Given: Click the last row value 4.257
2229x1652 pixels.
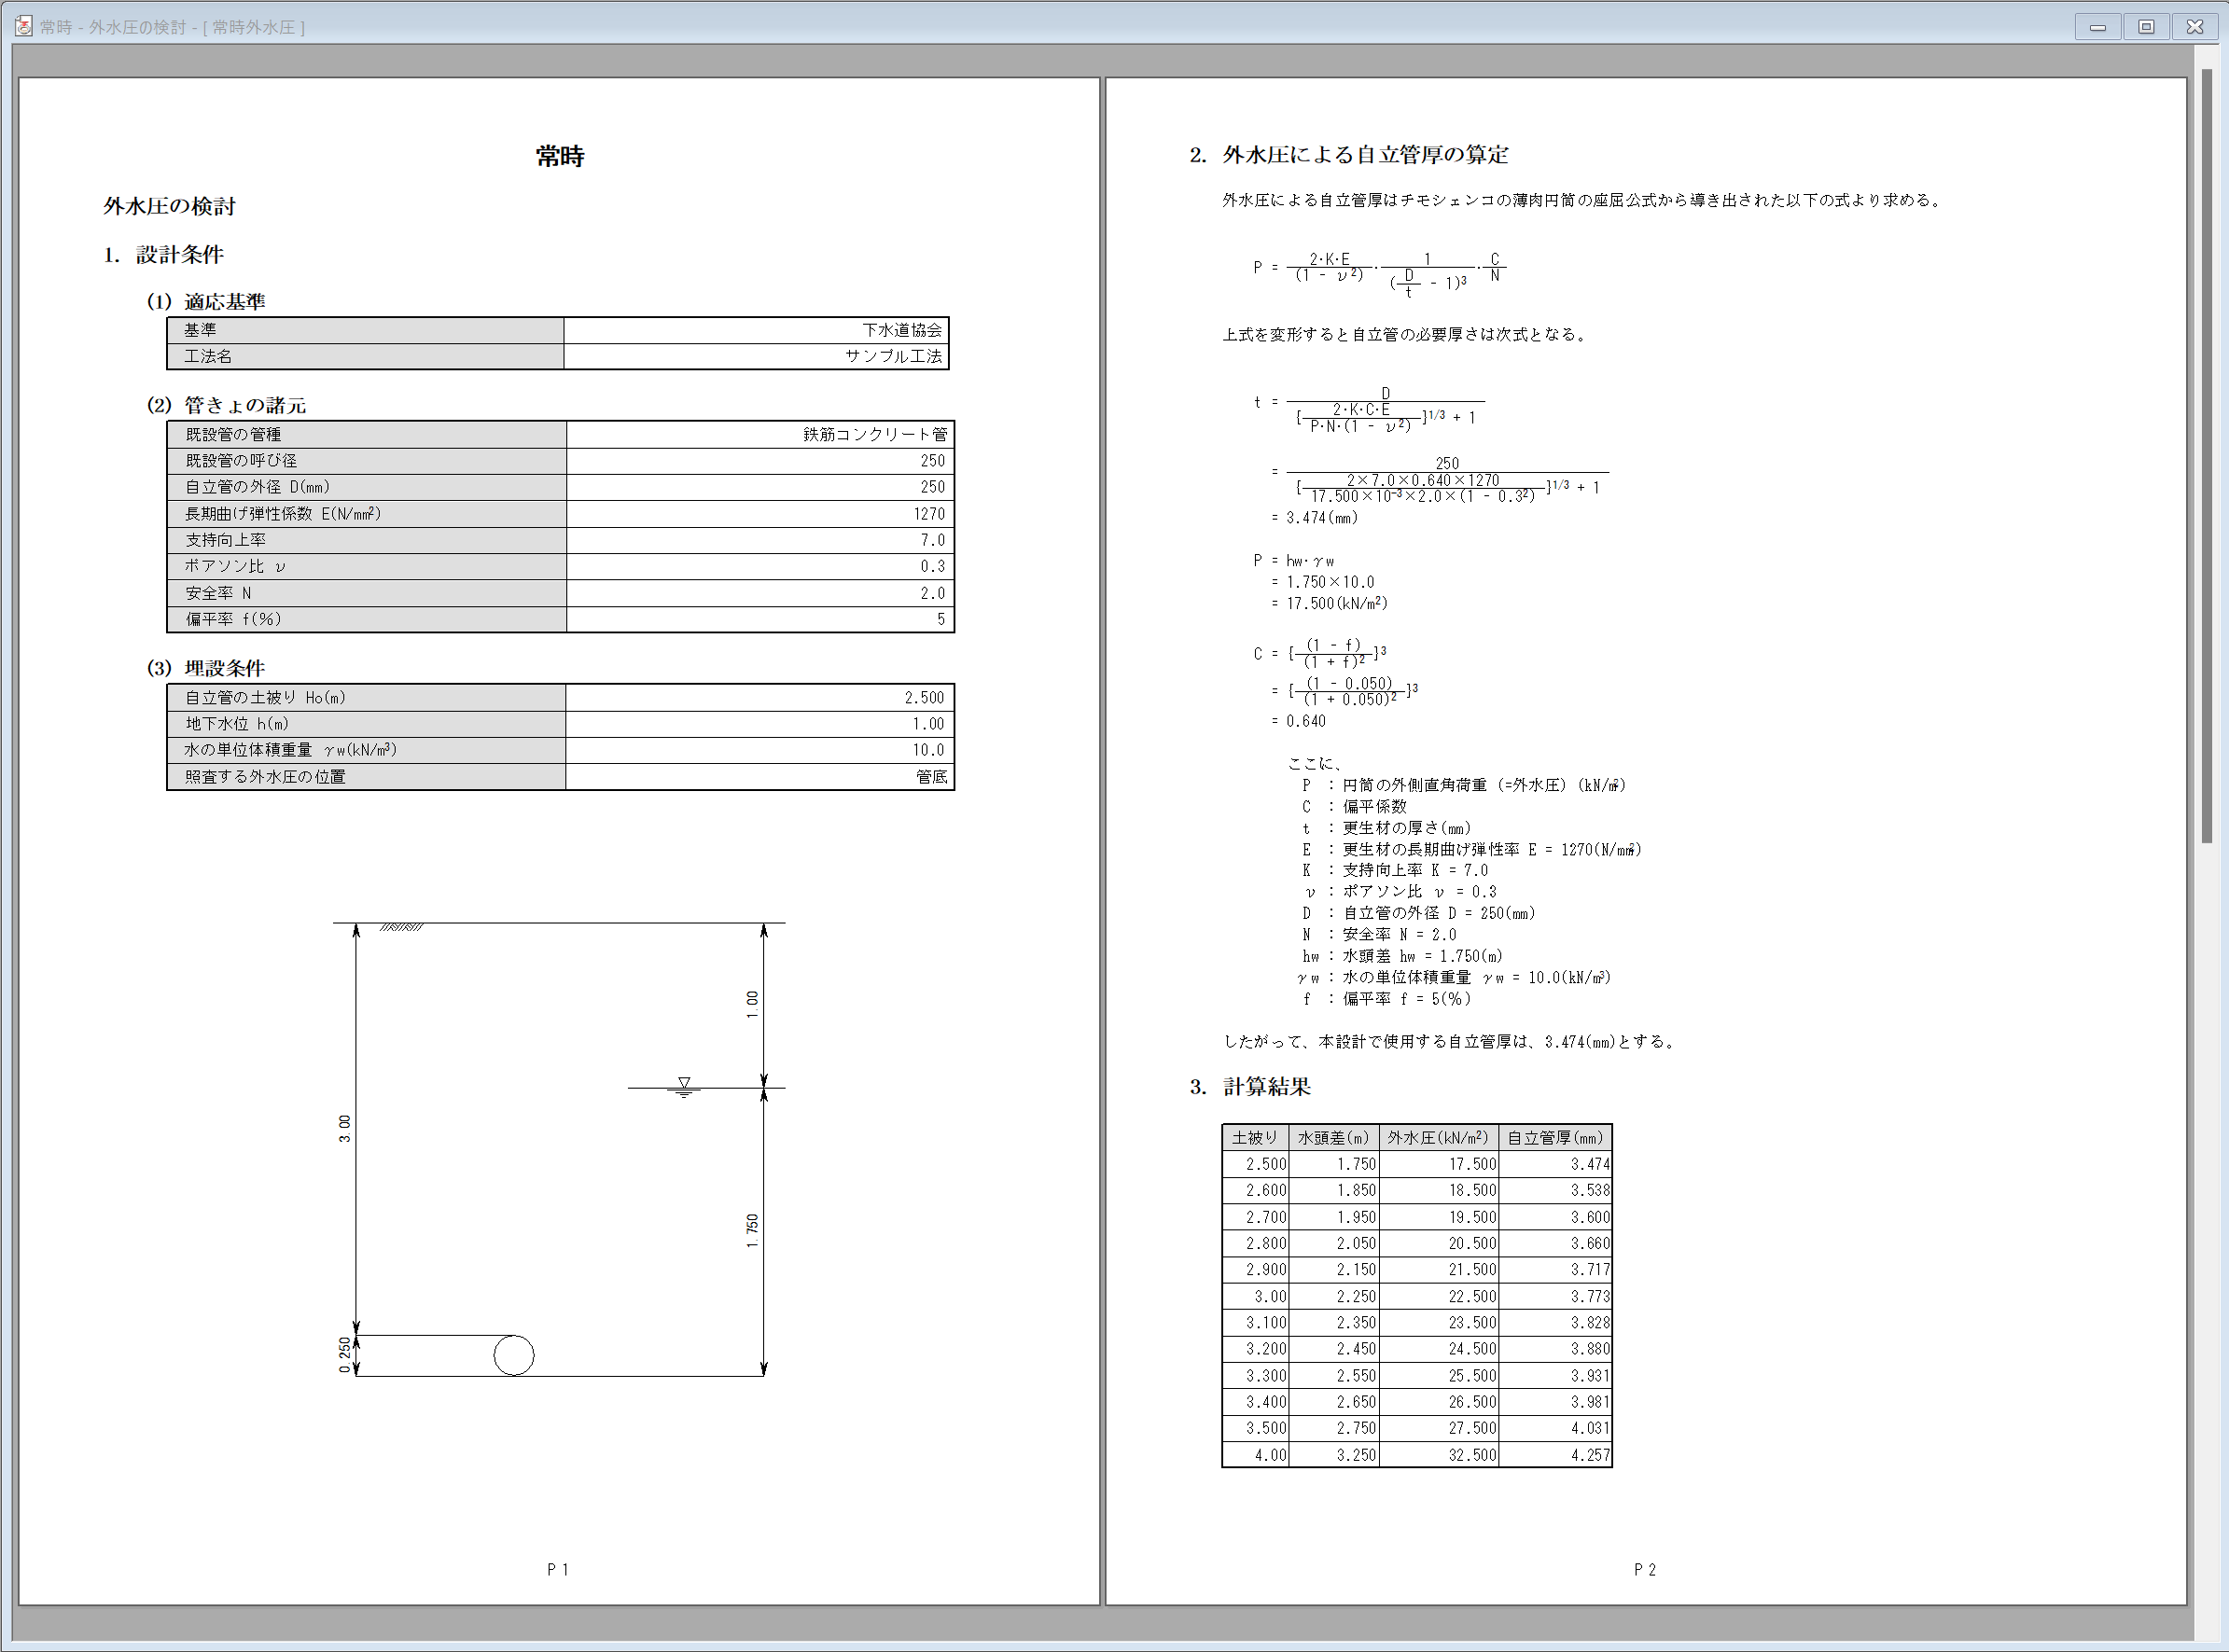Looking at the screenshot, I should click(x=1556, y=1455).
